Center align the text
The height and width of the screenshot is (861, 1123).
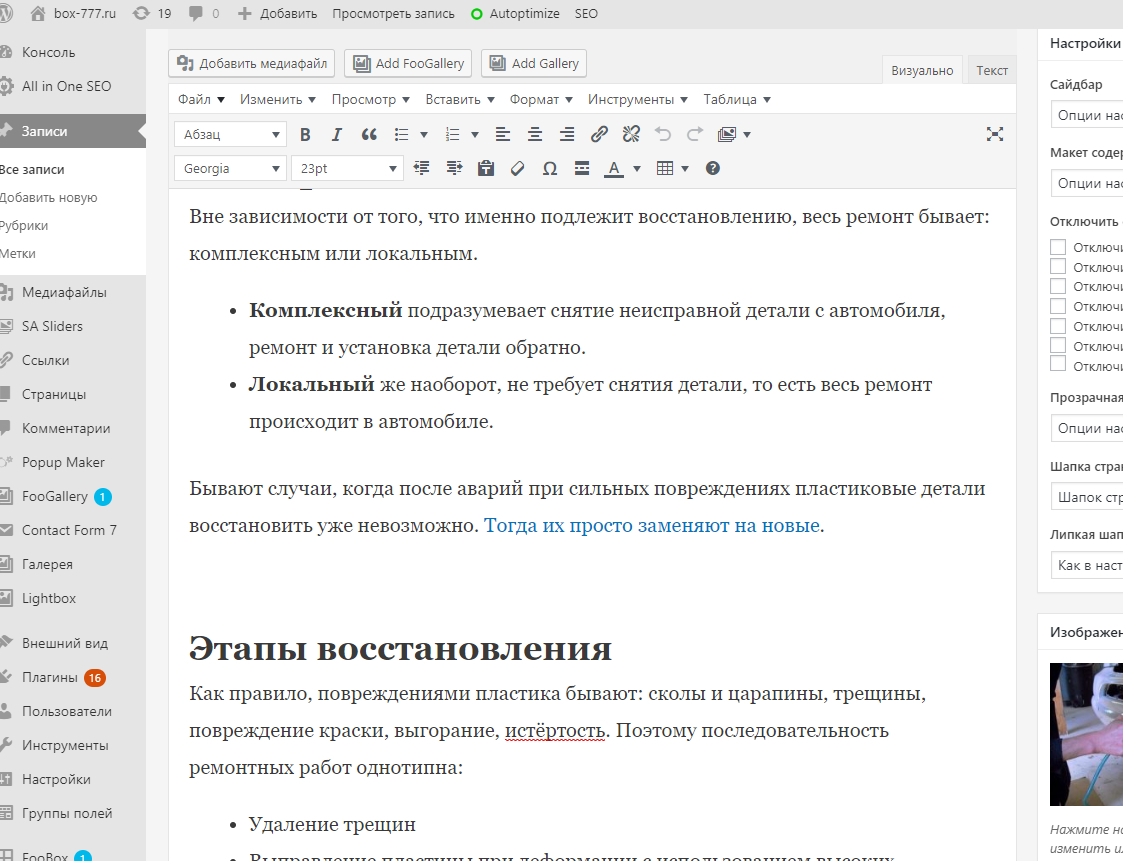[535, 134]
